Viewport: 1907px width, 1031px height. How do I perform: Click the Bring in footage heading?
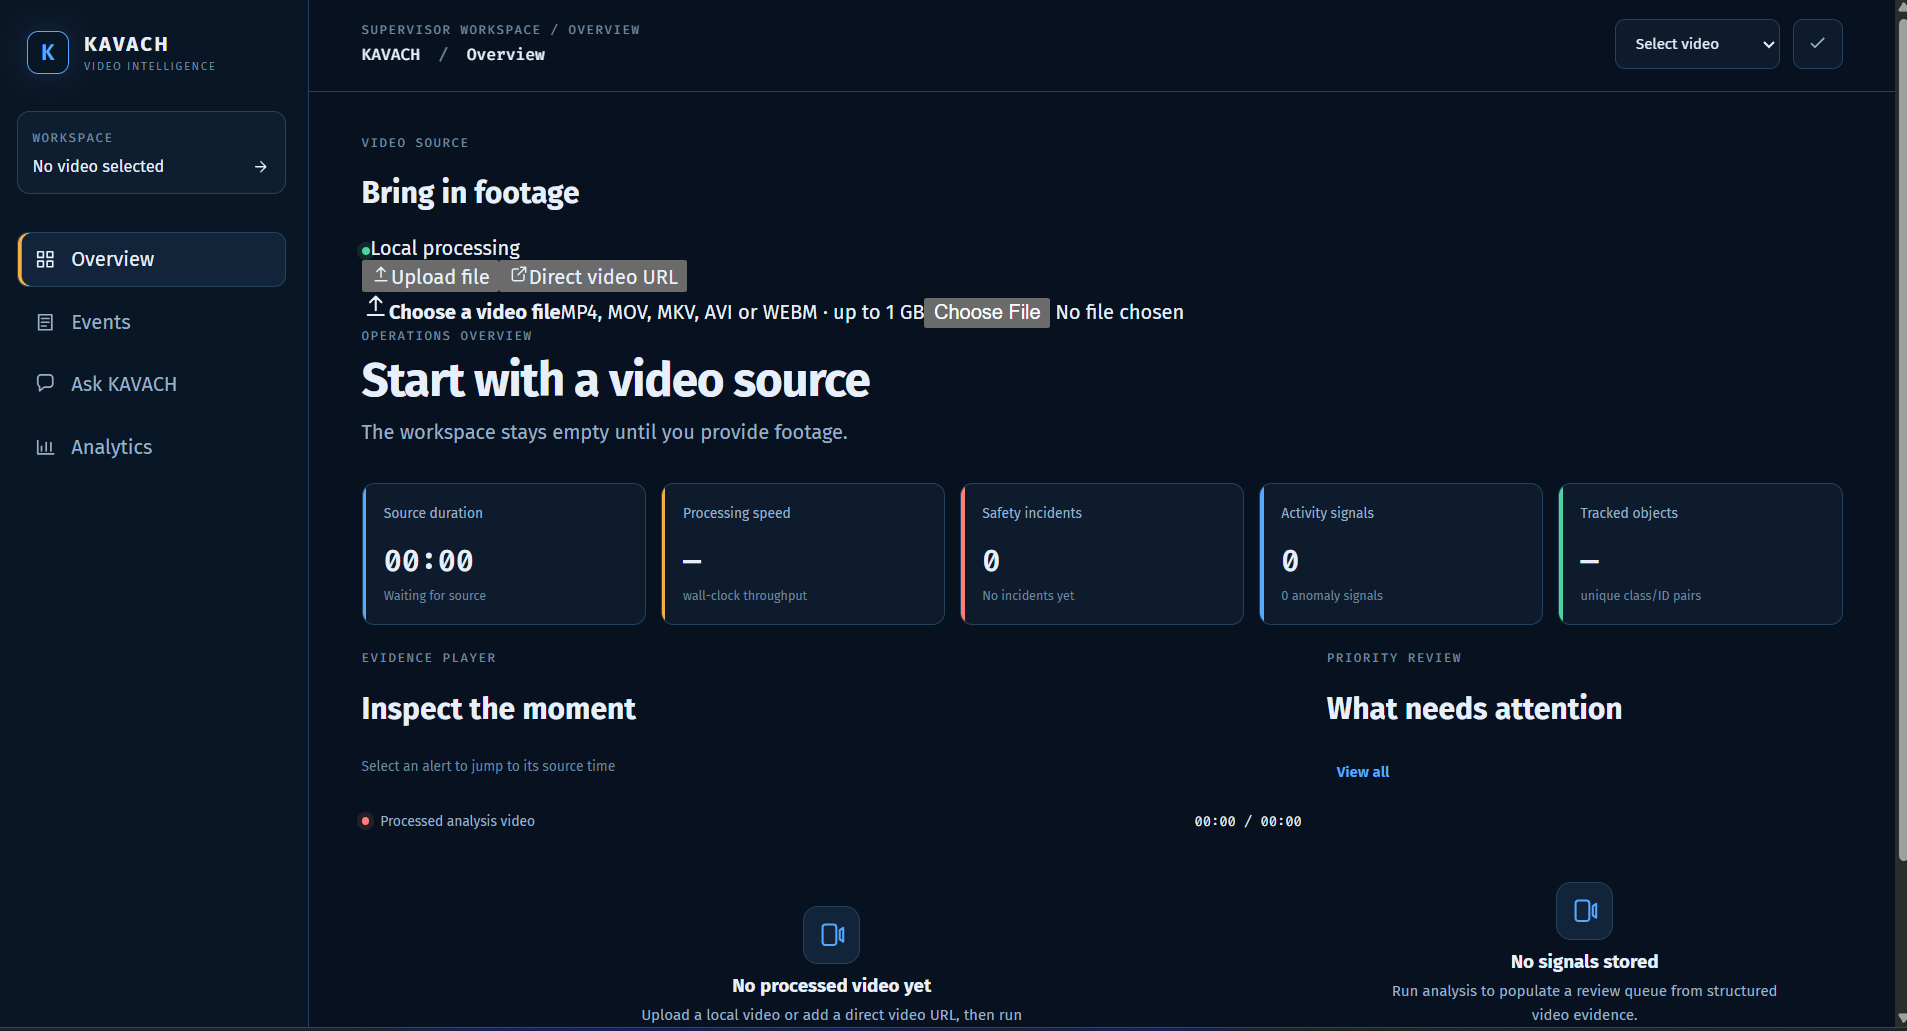[470, 192]
